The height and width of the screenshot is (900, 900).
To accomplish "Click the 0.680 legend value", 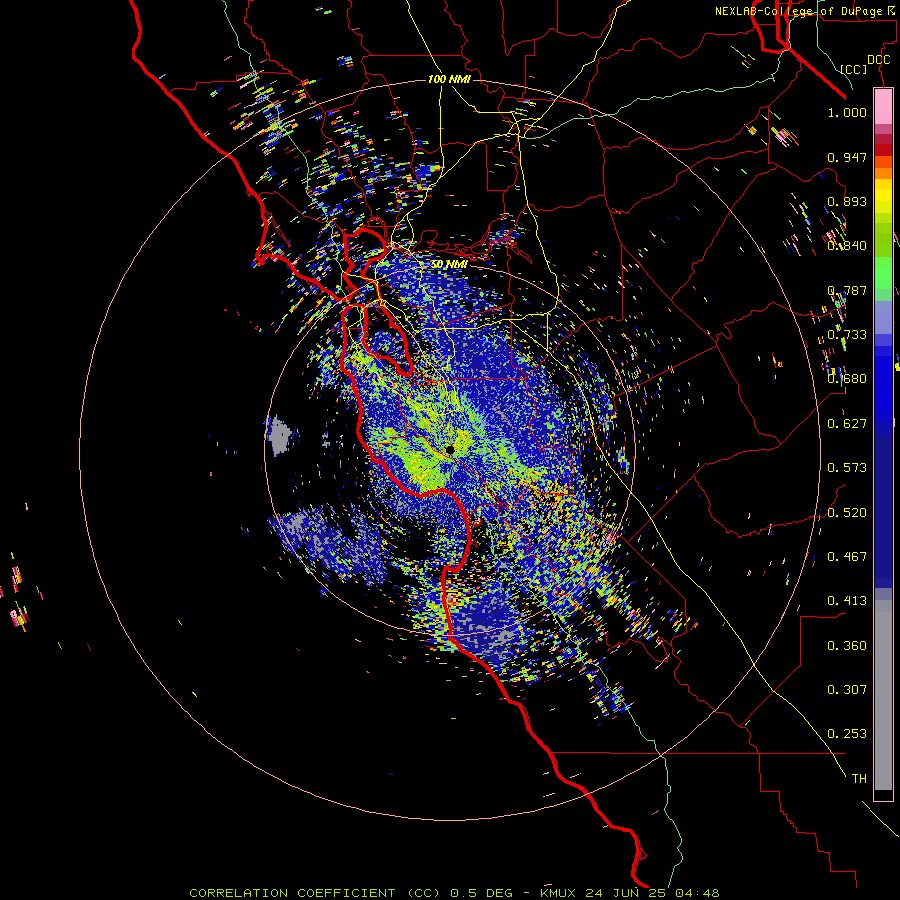I will (847, 379).
